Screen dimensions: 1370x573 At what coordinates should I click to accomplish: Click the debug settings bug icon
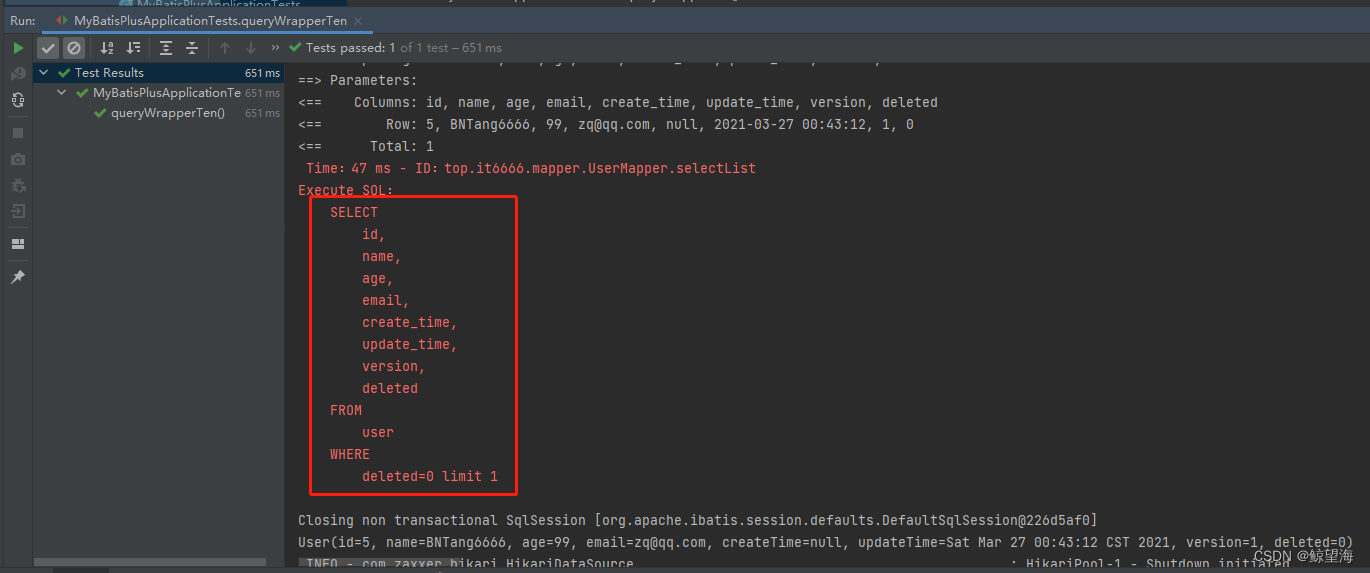click(x=18, y=185)
